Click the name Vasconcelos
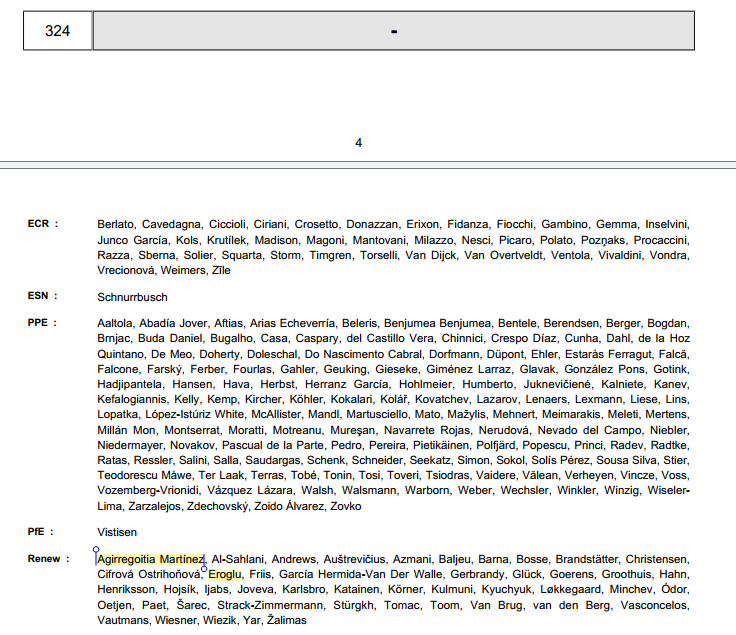 (653, 605)
